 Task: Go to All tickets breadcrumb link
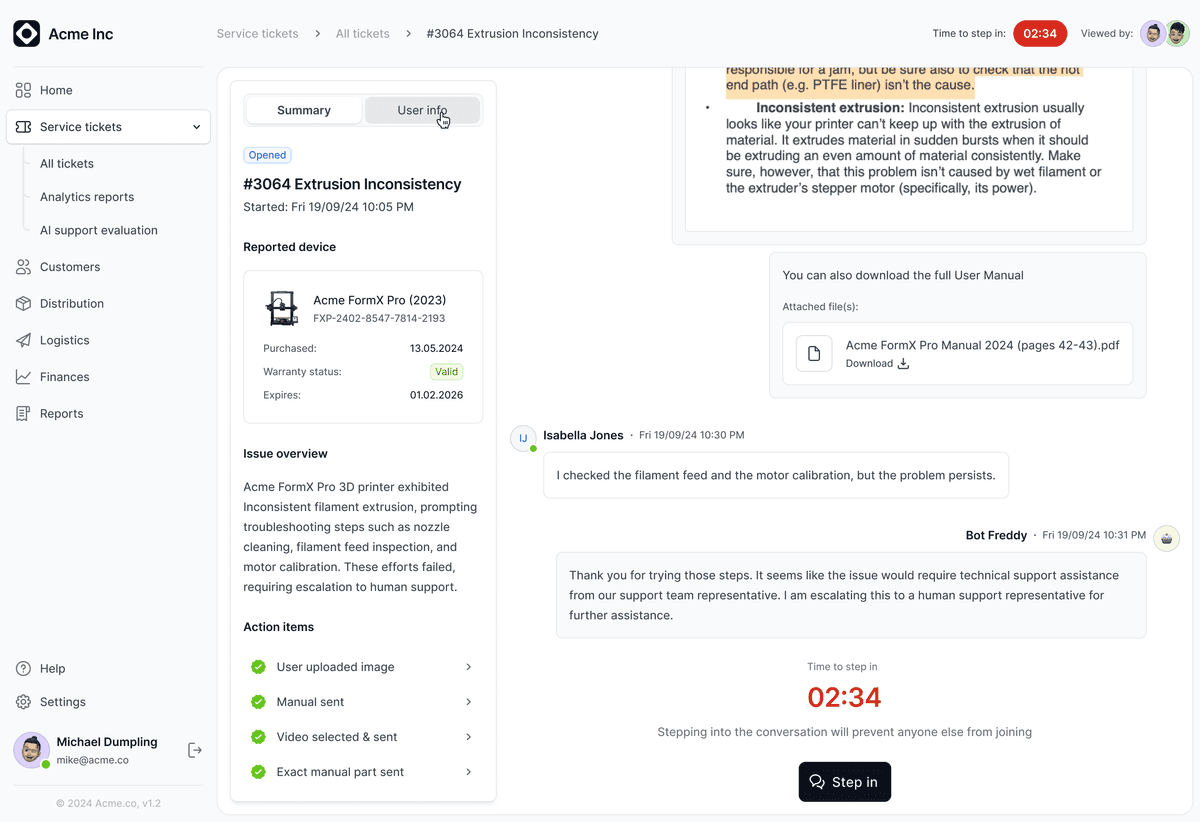[363, 34]
